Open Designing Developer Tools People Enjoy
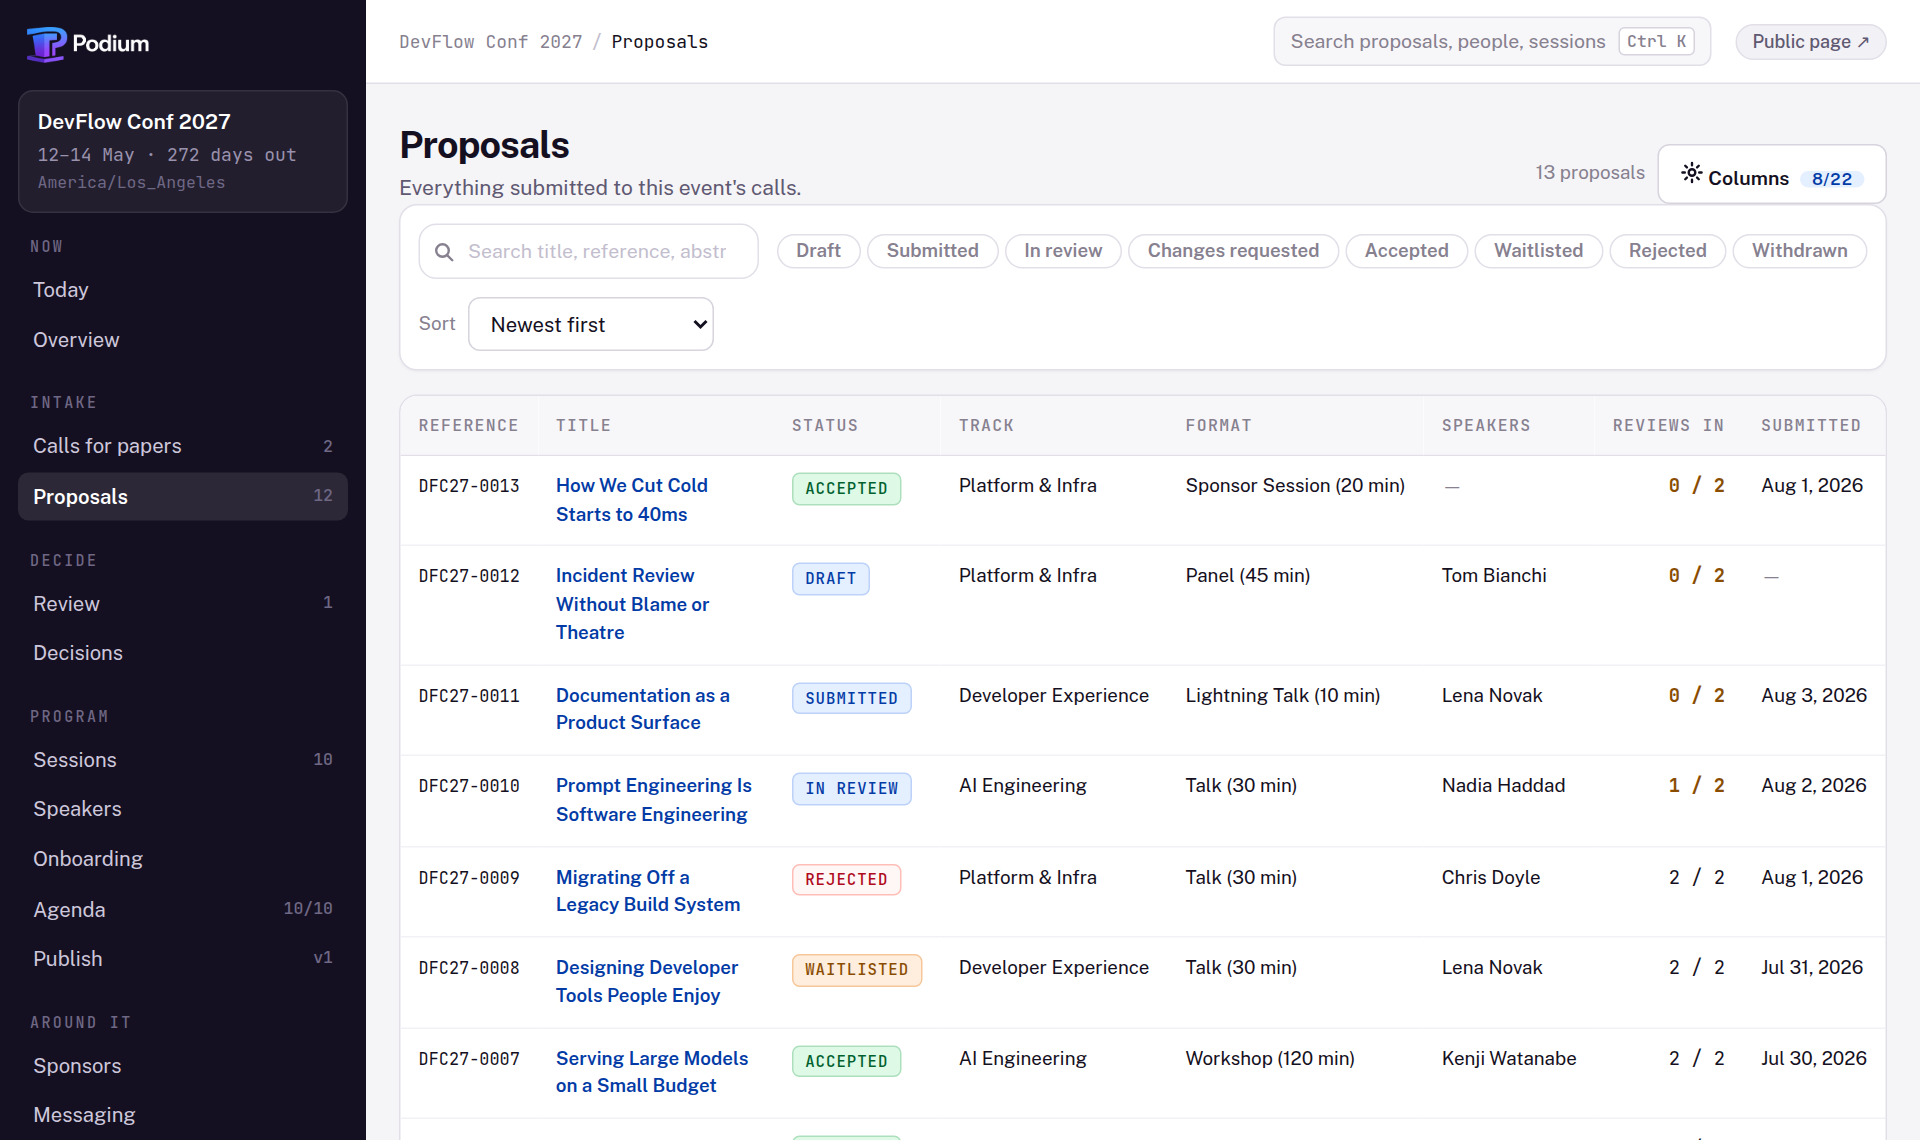Image resolution: width=1920 pixels, height=1140 pixels. pos(647,982)
